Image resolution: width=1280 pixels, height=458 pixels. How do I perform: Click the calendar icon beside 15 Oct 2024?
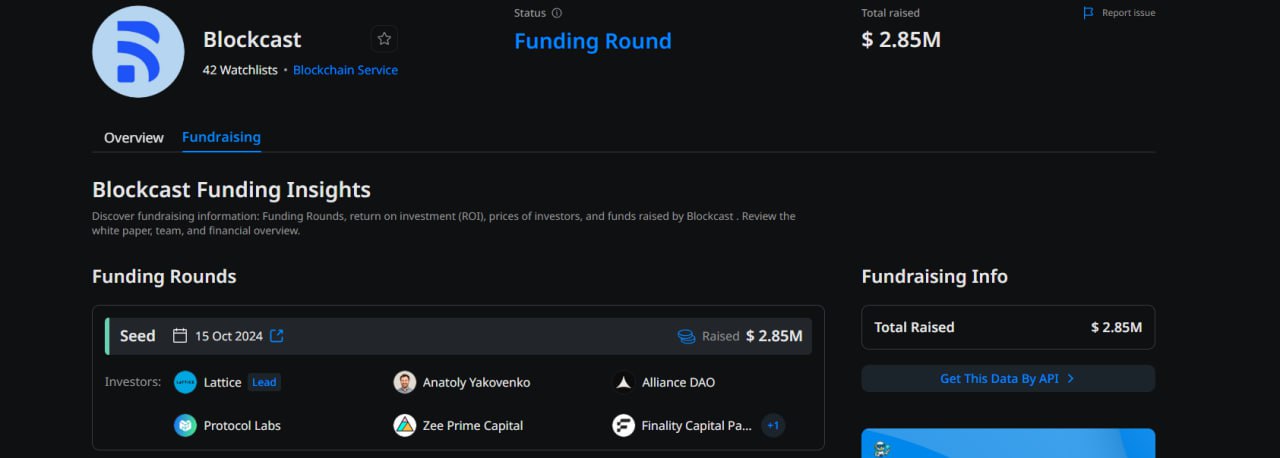tap(180, 336)
